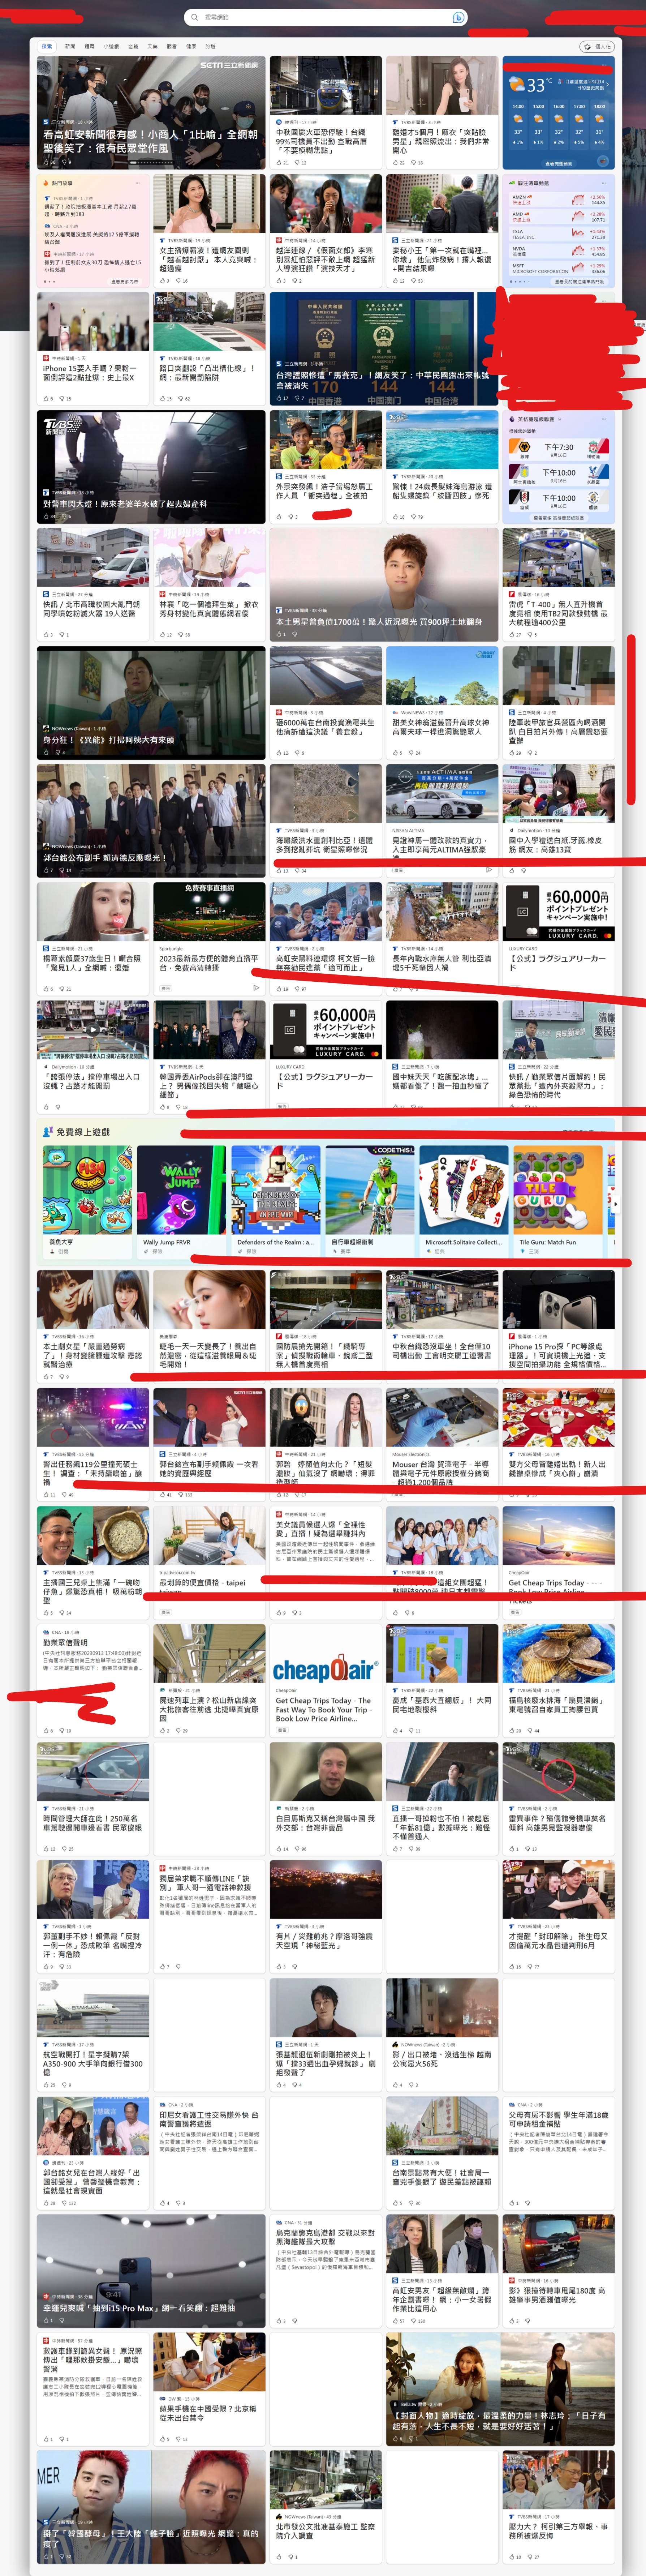This screenshot has height=2576, width=646.
Task: Click the web search input field
Action: pos(325,17)
